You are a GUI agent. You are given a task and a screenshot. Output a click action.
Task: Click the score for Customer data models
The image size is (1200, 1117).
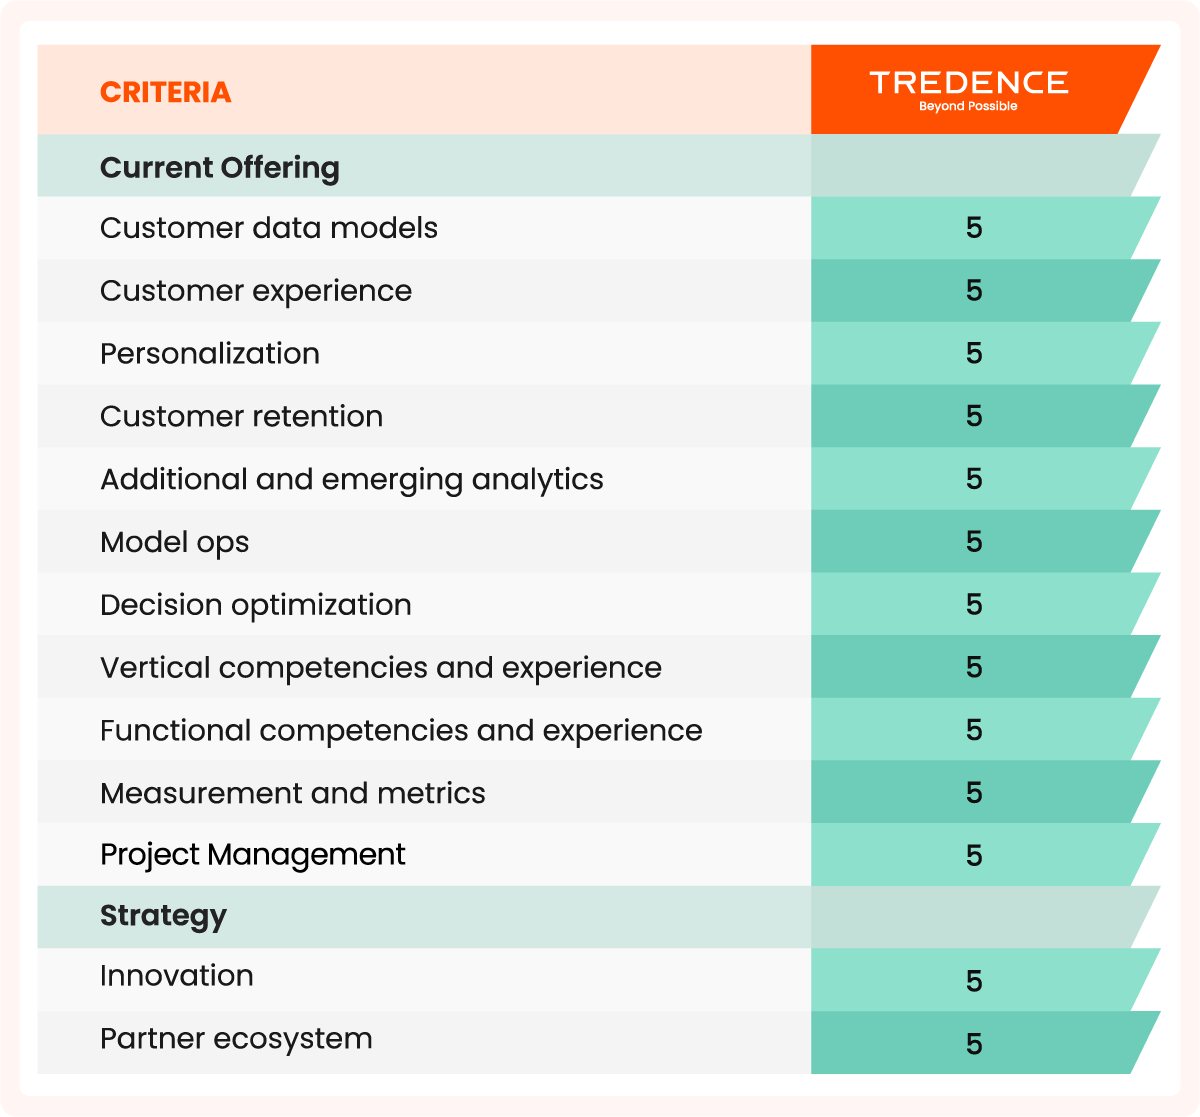click(974, 228)
